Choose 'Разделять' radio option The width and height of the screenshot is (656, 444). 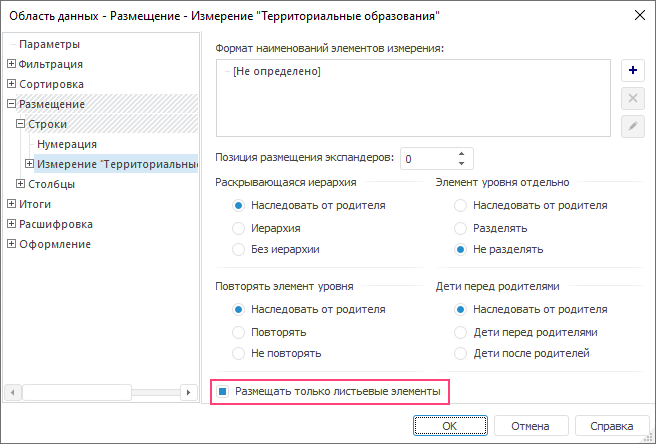pyautogui.click(x=460, y=227)
